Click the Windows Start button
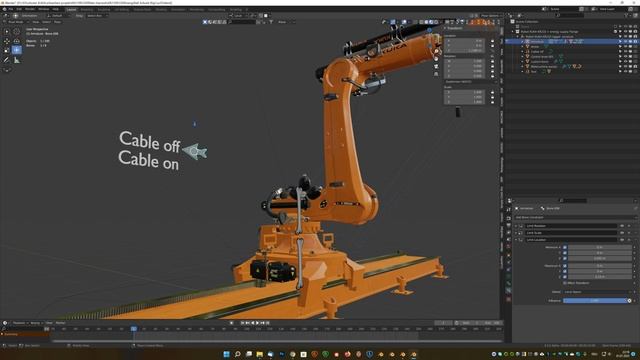640x360 pixels. tap(227, 354)
